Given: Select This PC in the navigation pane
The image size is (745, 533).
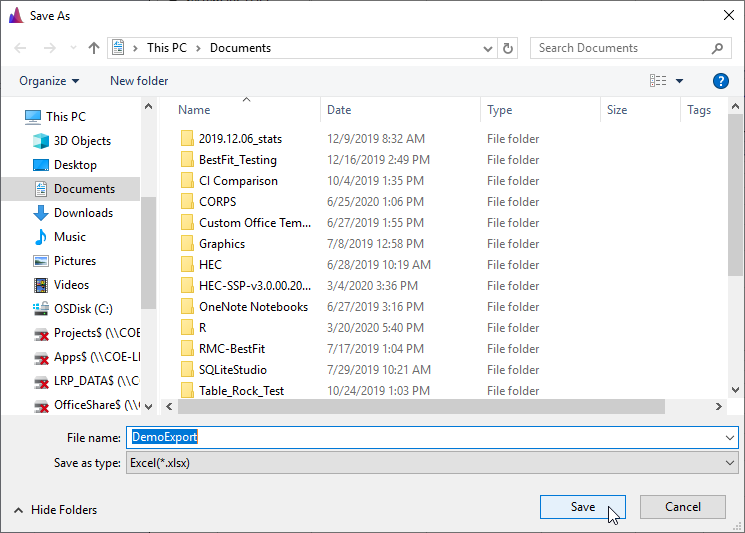Looking at the screenshot, I should point(56,116).
